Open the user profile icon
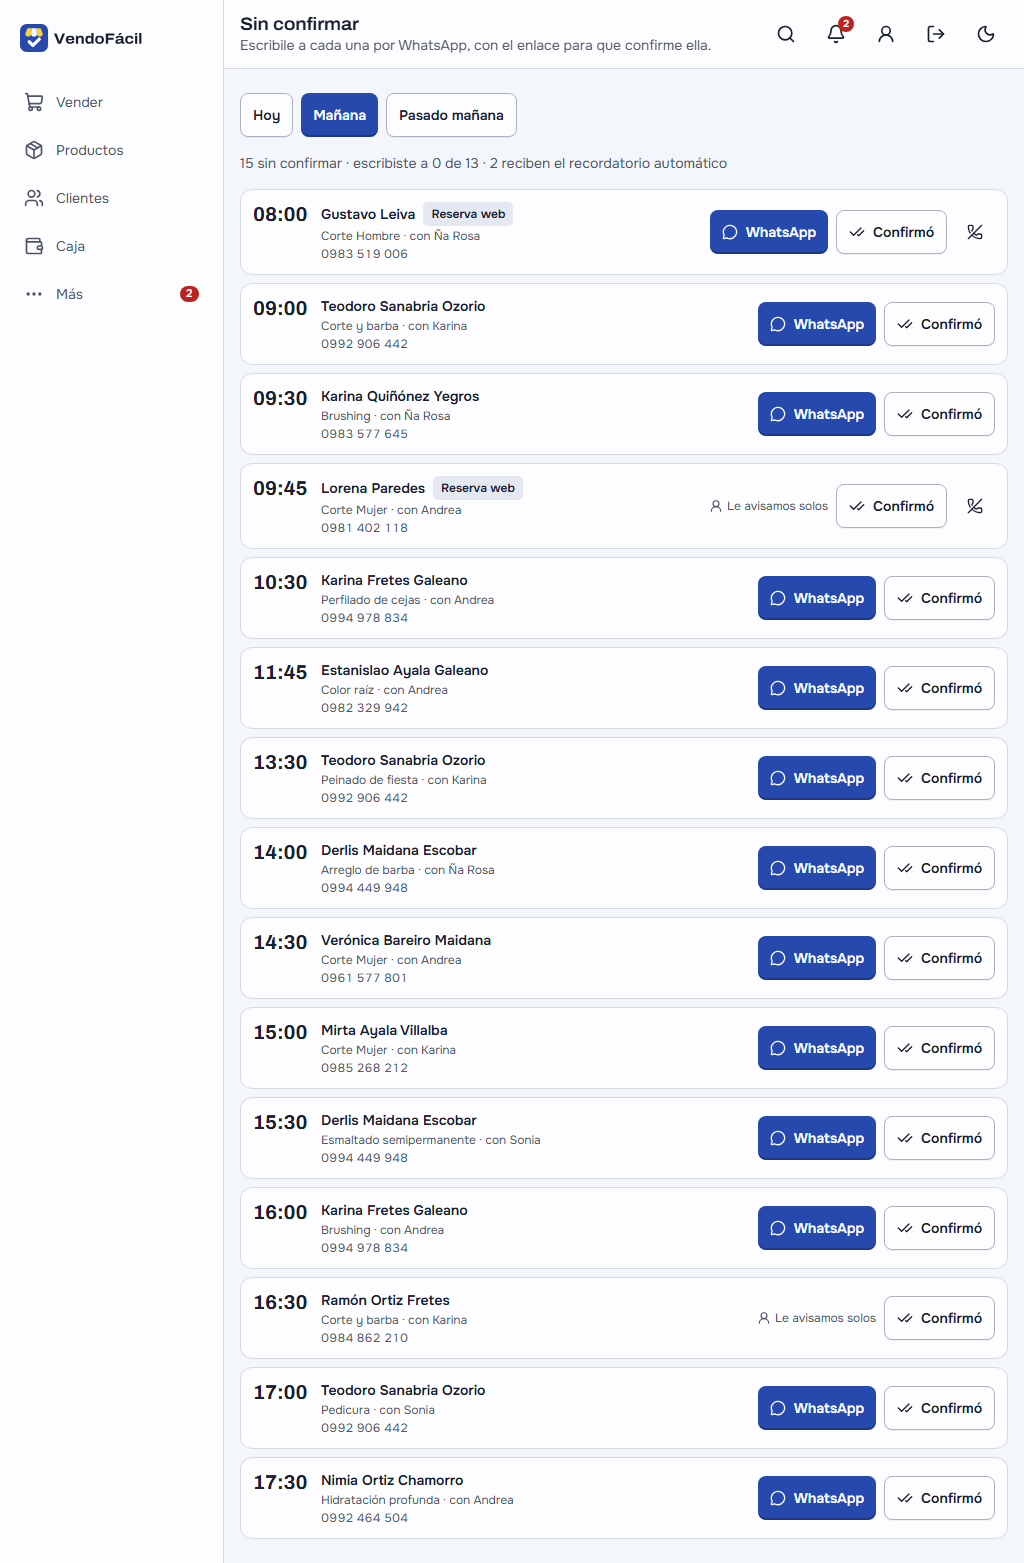 click(x=886, y=34)
